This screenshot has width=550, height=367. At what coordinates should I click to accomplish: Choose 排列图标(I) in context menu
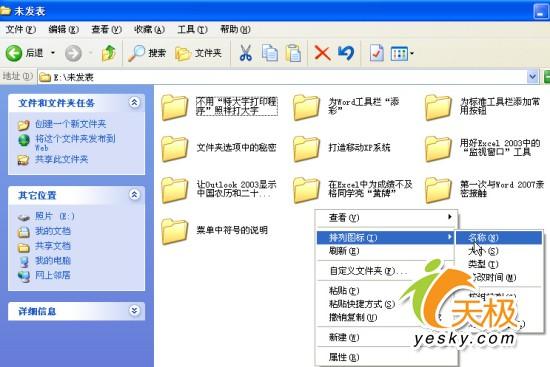click(x=386, y=238)
